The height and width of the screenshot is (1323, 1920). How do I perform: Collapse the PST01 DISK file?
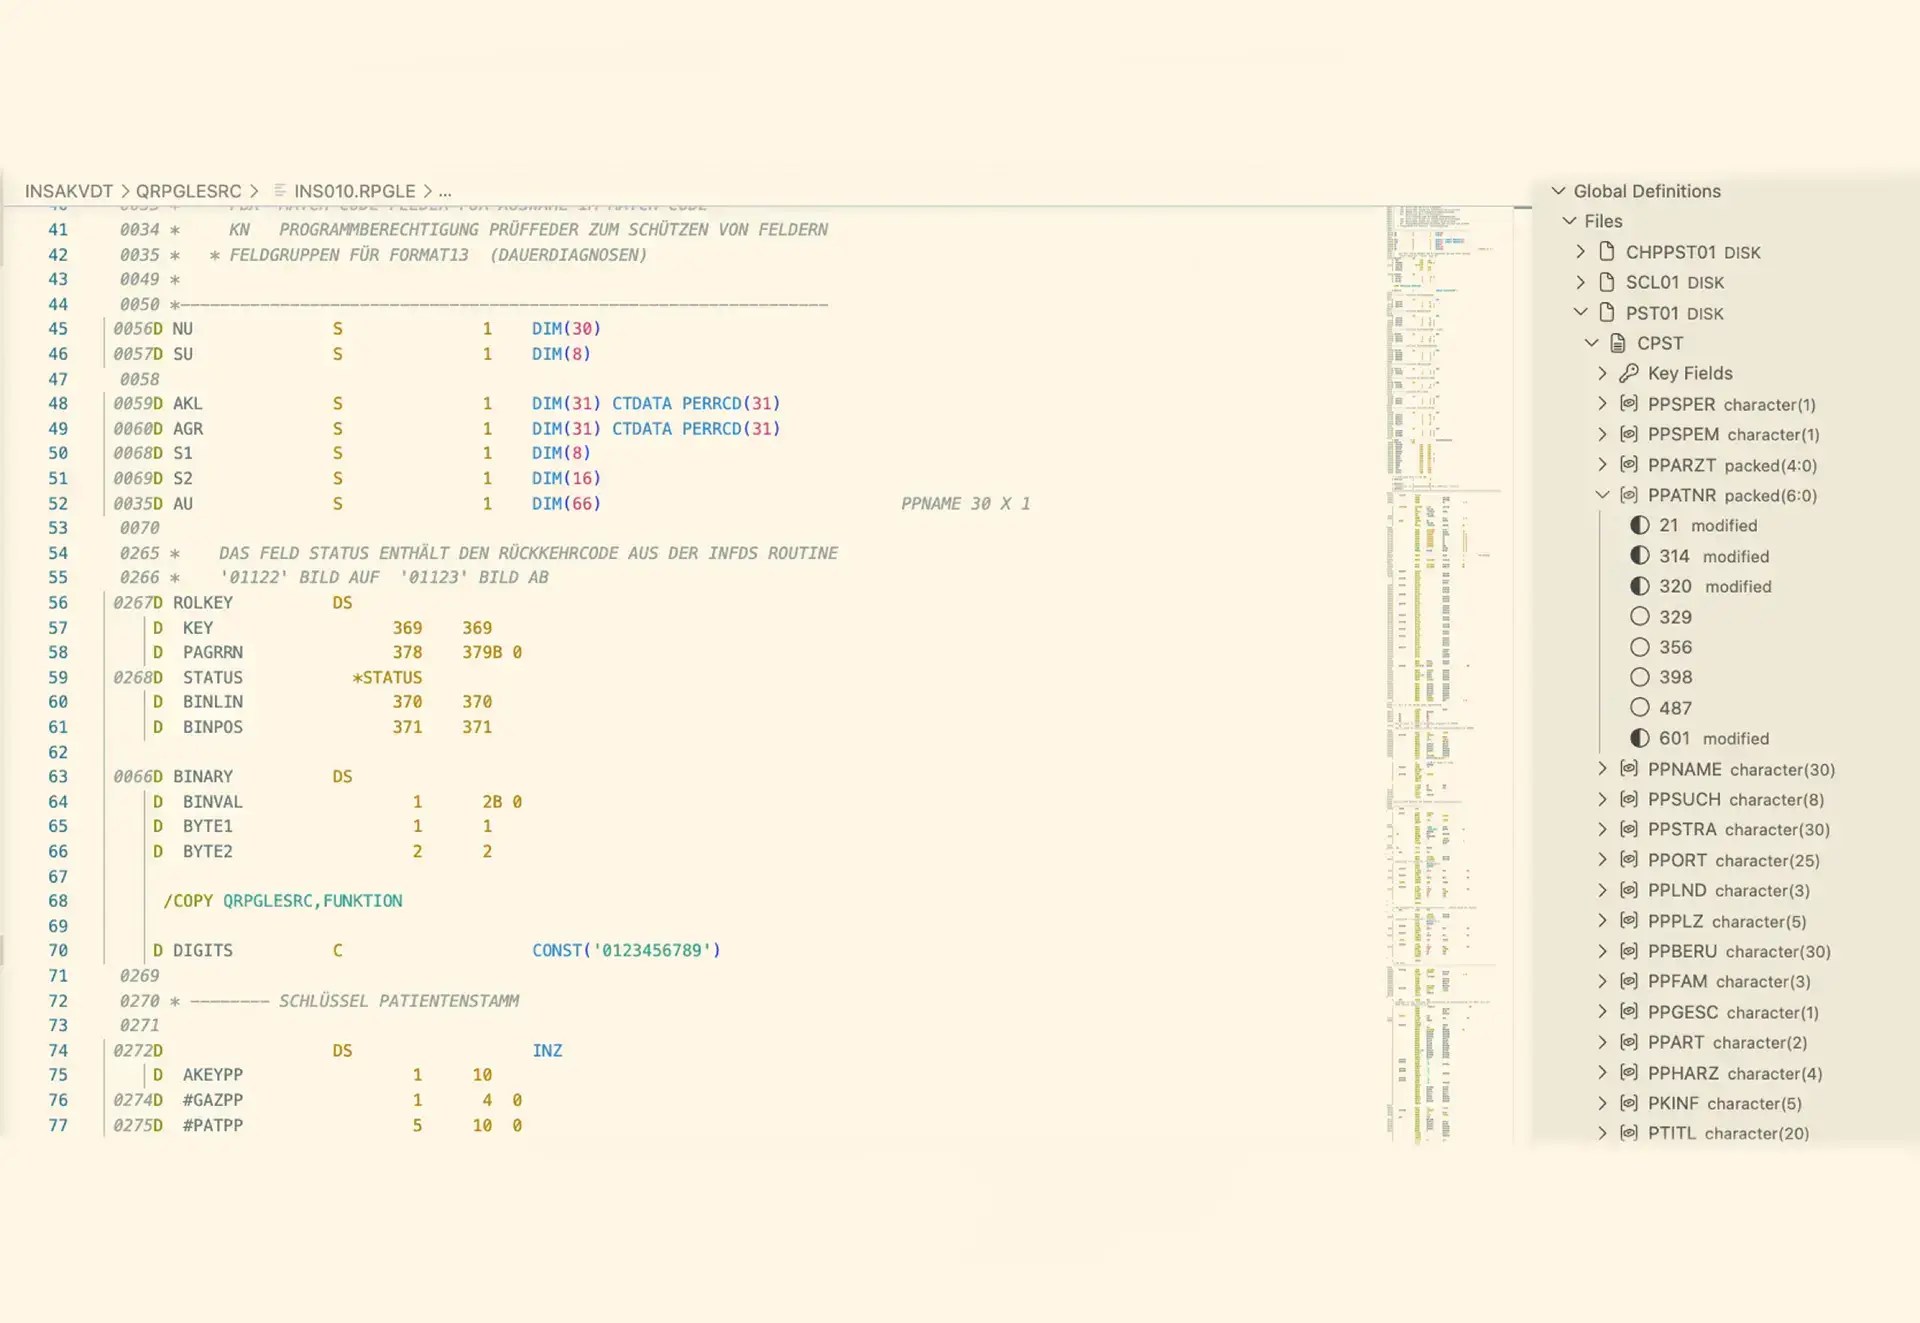click(x=1580, y=313)
